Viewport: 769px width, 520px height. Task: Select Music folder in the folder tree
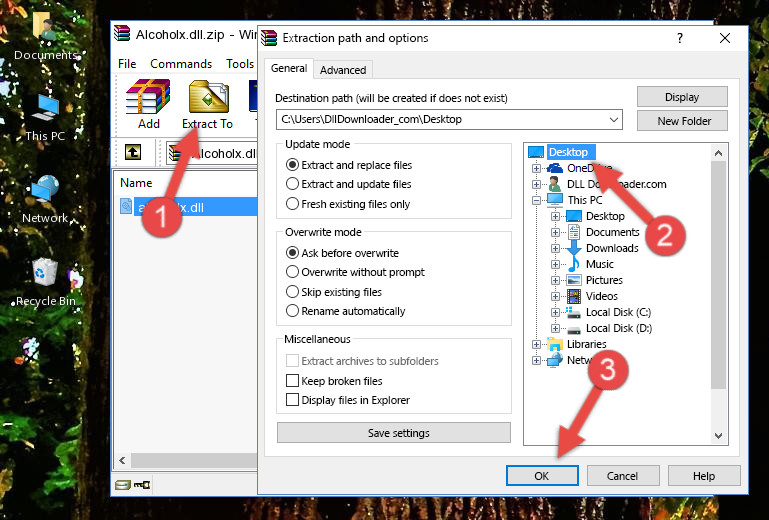click(599, 264)
